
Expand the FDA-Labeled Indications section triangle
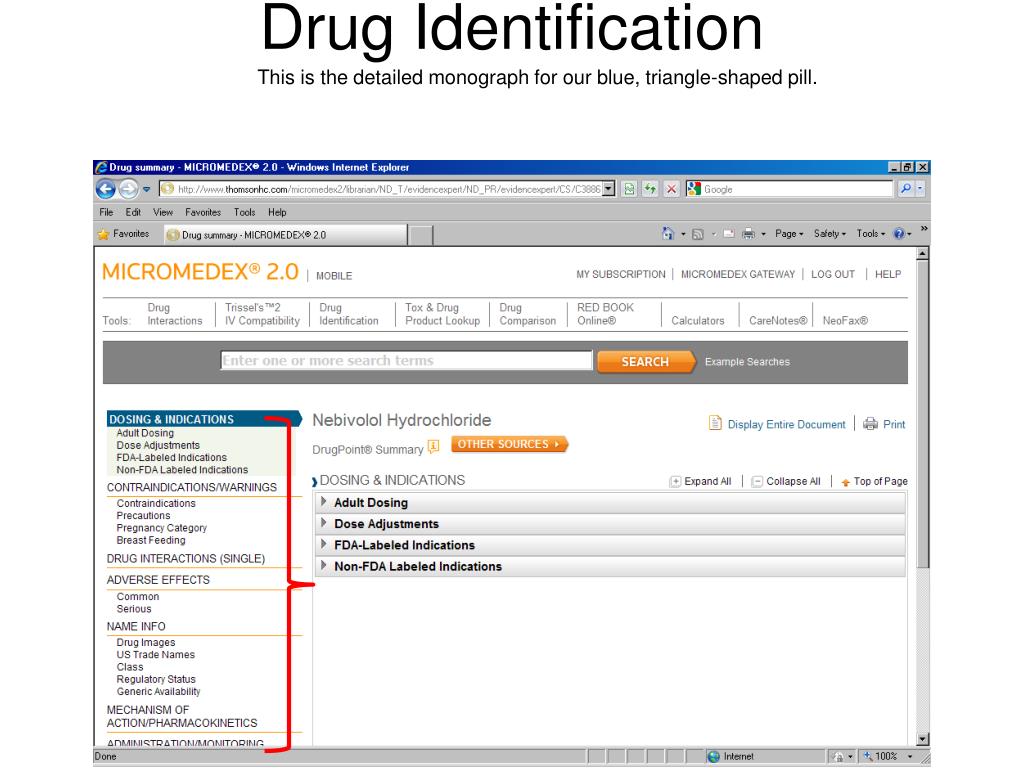pos(323,544)
